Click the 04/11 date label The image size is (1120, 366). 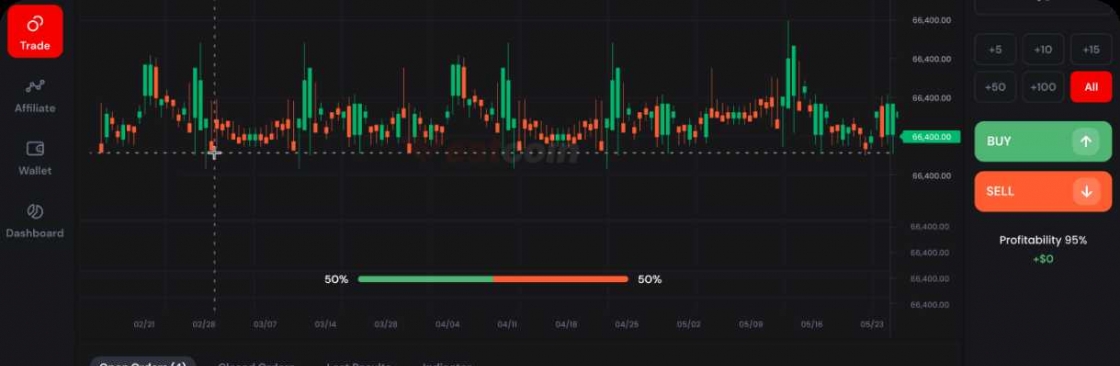click(x=507, y=325)
